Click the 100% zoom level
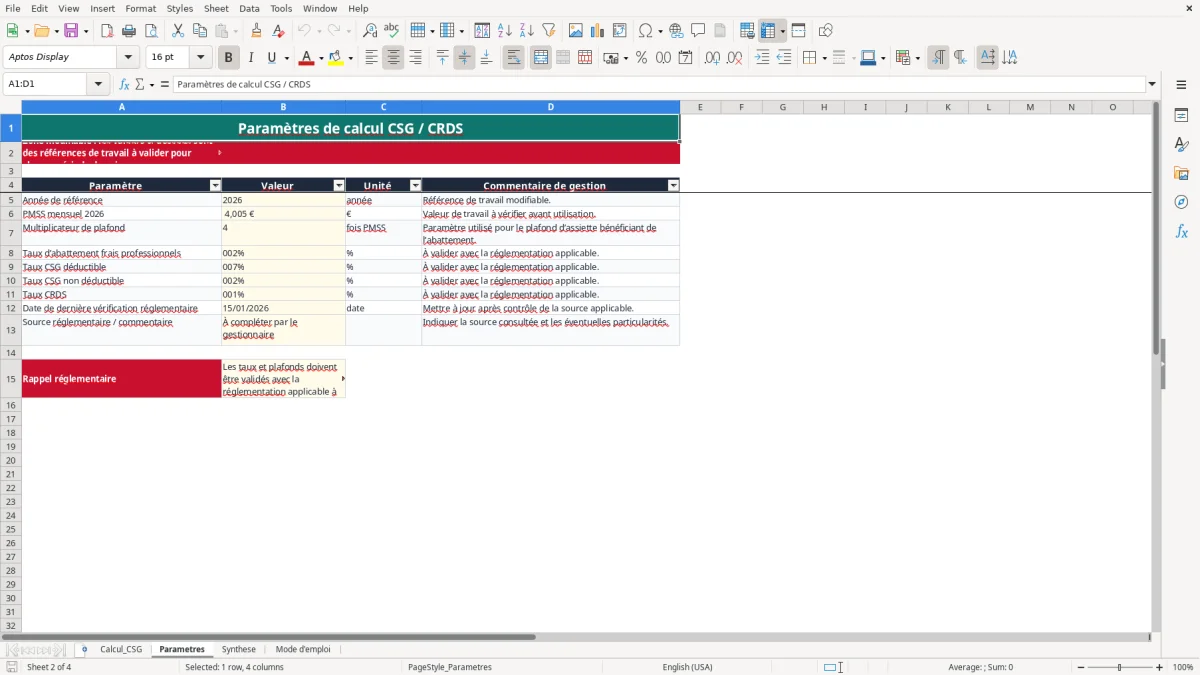This screenshot has height=675, width=1200. (x=1183, y=667)
